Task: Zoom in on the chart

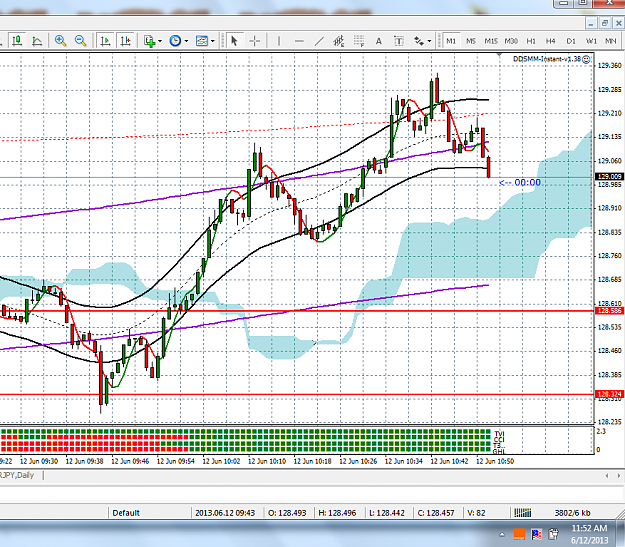Action: coord(61,41)
